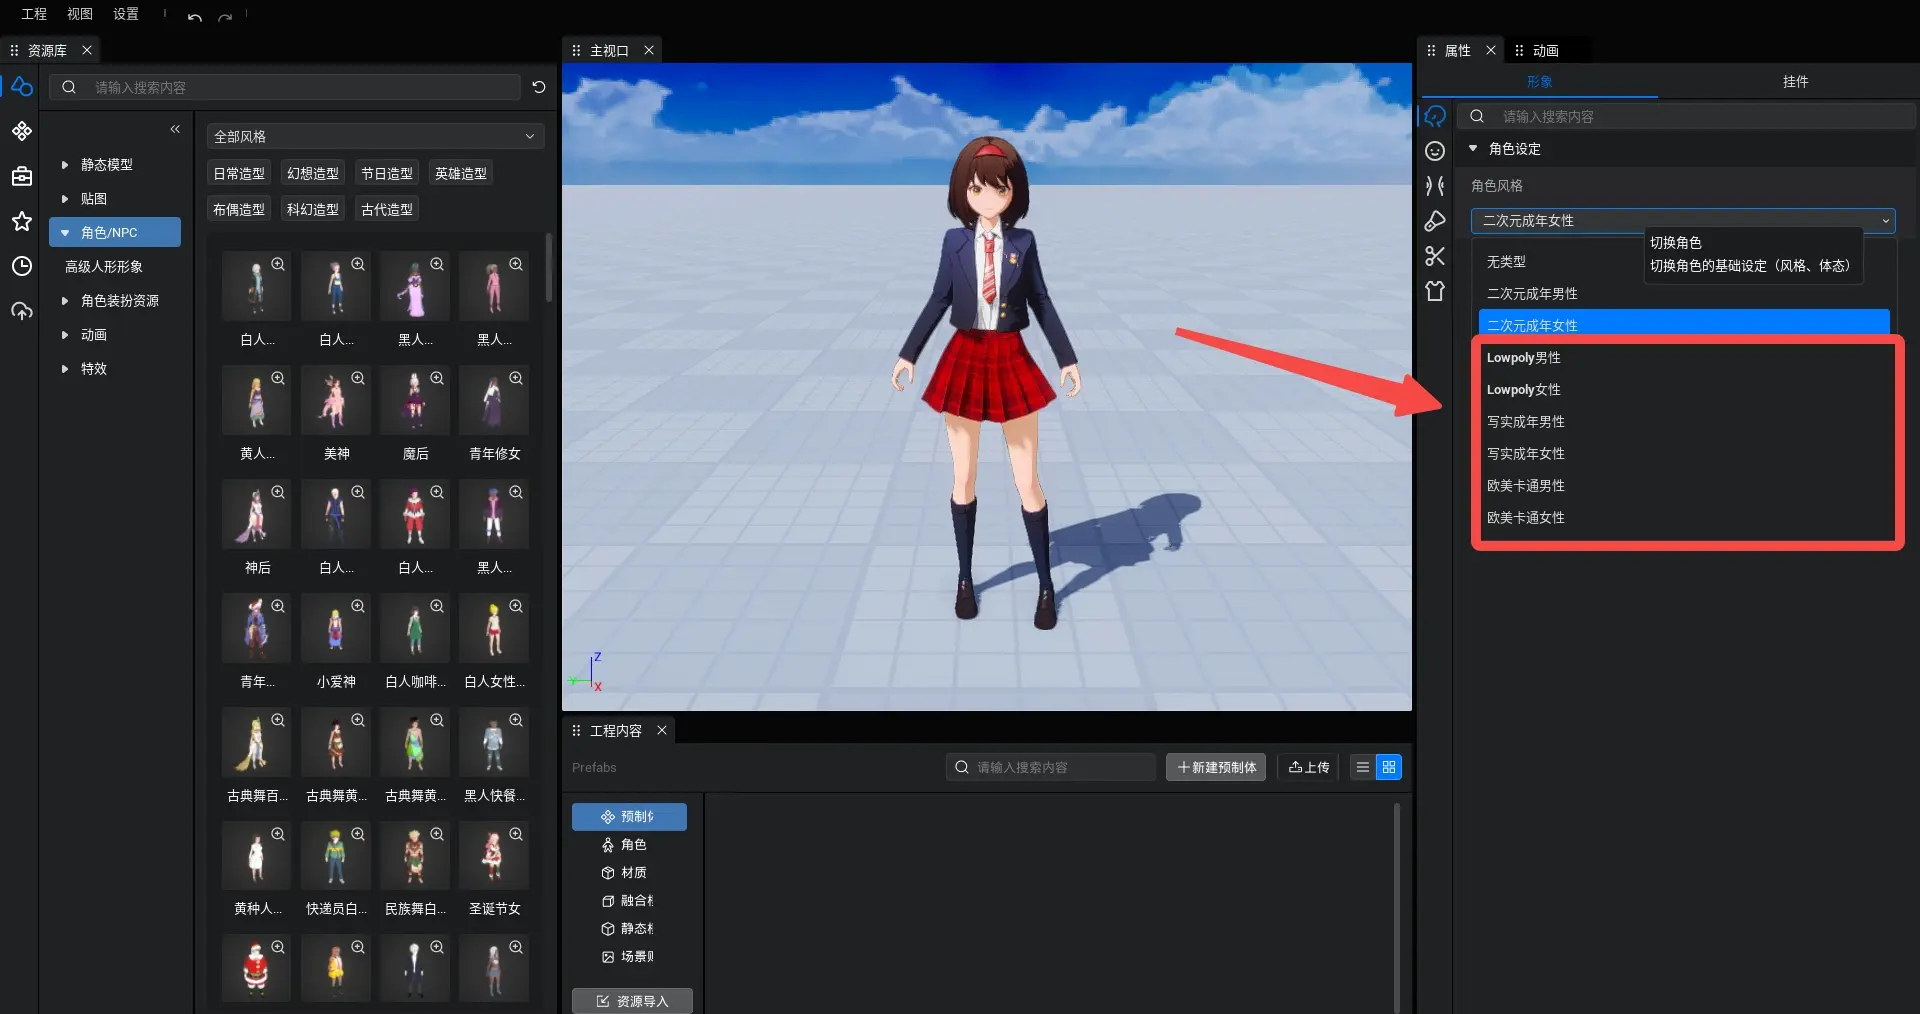Image resolution: width=1920 pixels, height=1014 pixels.
Task: Open the 全部风格 style dropdown
Action: pyautogui.click(x=375, y=136)
